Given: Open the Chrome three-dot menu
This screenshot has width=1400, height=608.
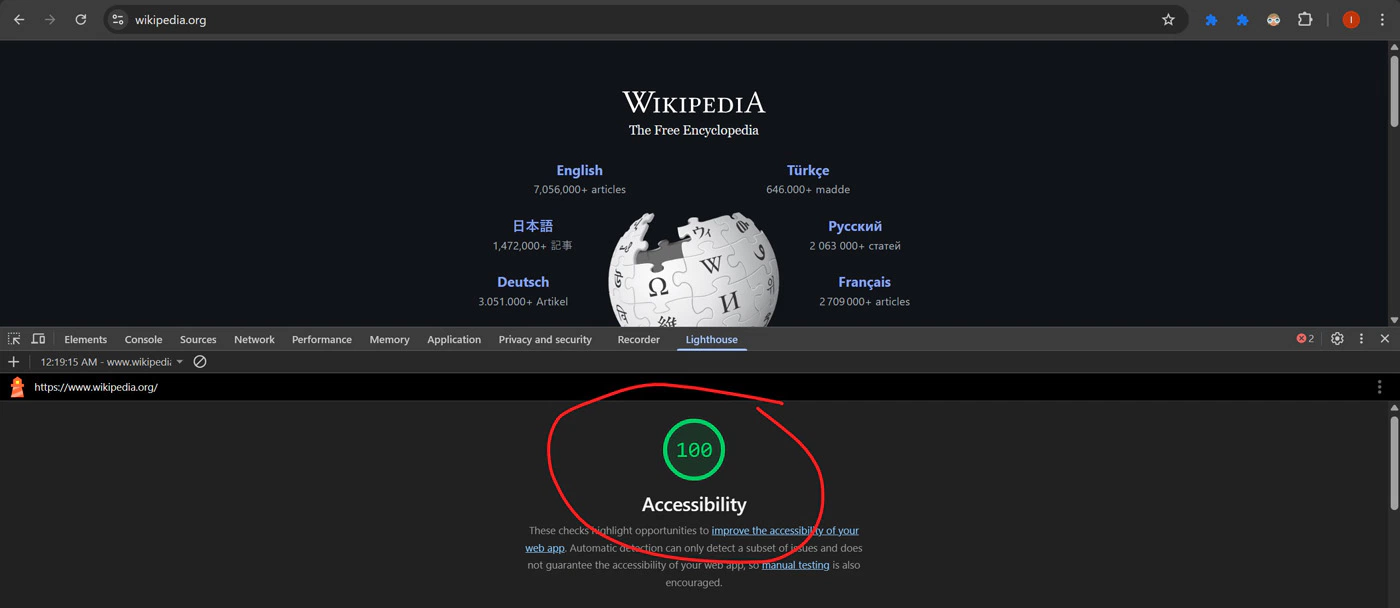Looking at the screenshot, I should (x=1382, y=20).
